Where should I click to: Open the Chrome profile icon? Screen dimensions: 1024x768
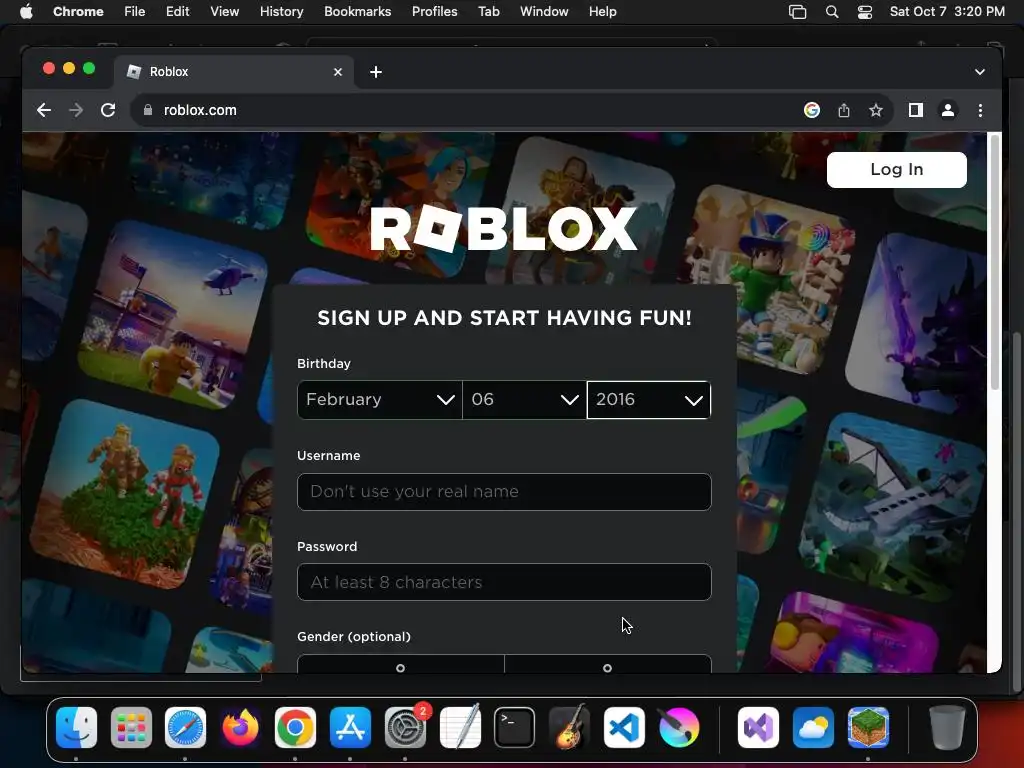coord(948,110)
